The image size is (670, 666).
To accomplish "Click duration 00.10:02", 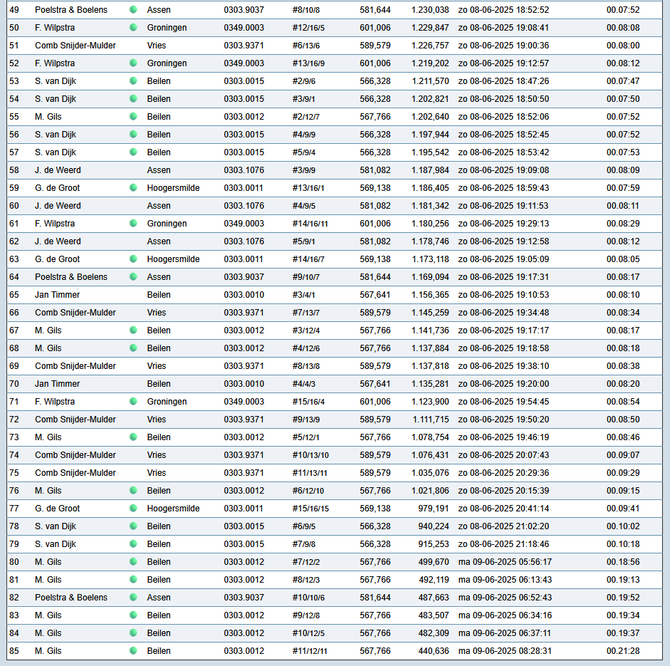I will click(623, 526).
